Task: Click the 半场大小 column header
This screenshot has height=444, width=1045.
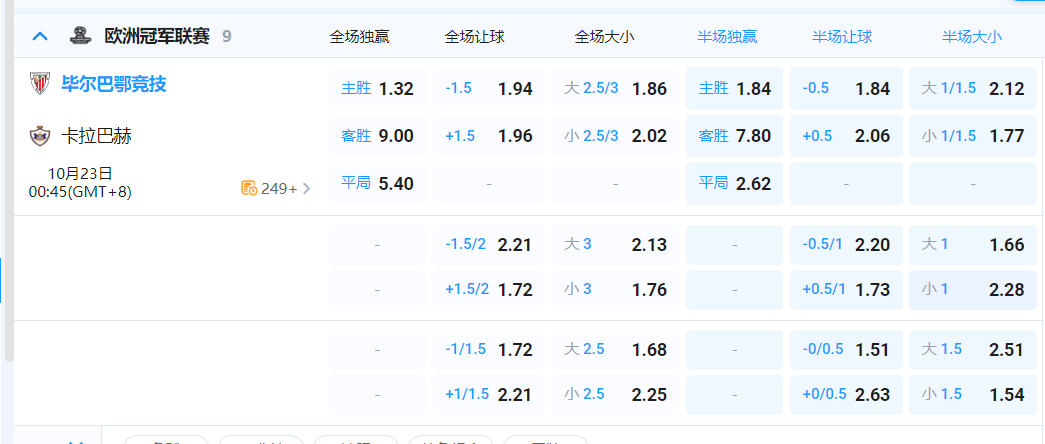Action: point(971,37)
